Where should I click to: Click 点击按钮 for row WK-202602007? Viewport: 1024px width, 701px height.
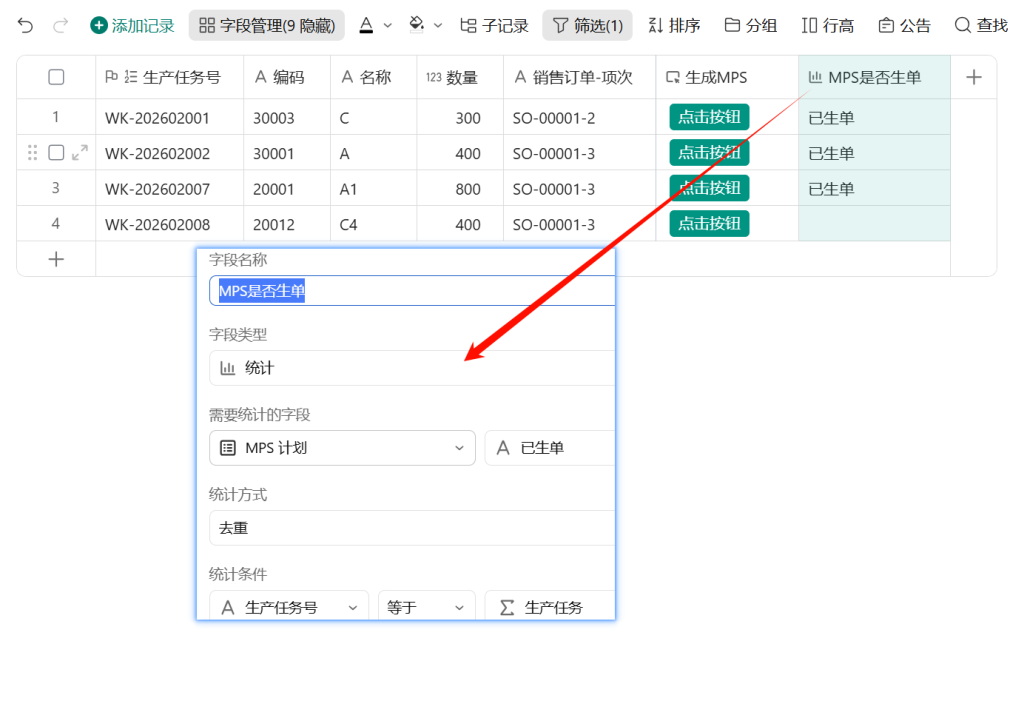click(709, 188)
